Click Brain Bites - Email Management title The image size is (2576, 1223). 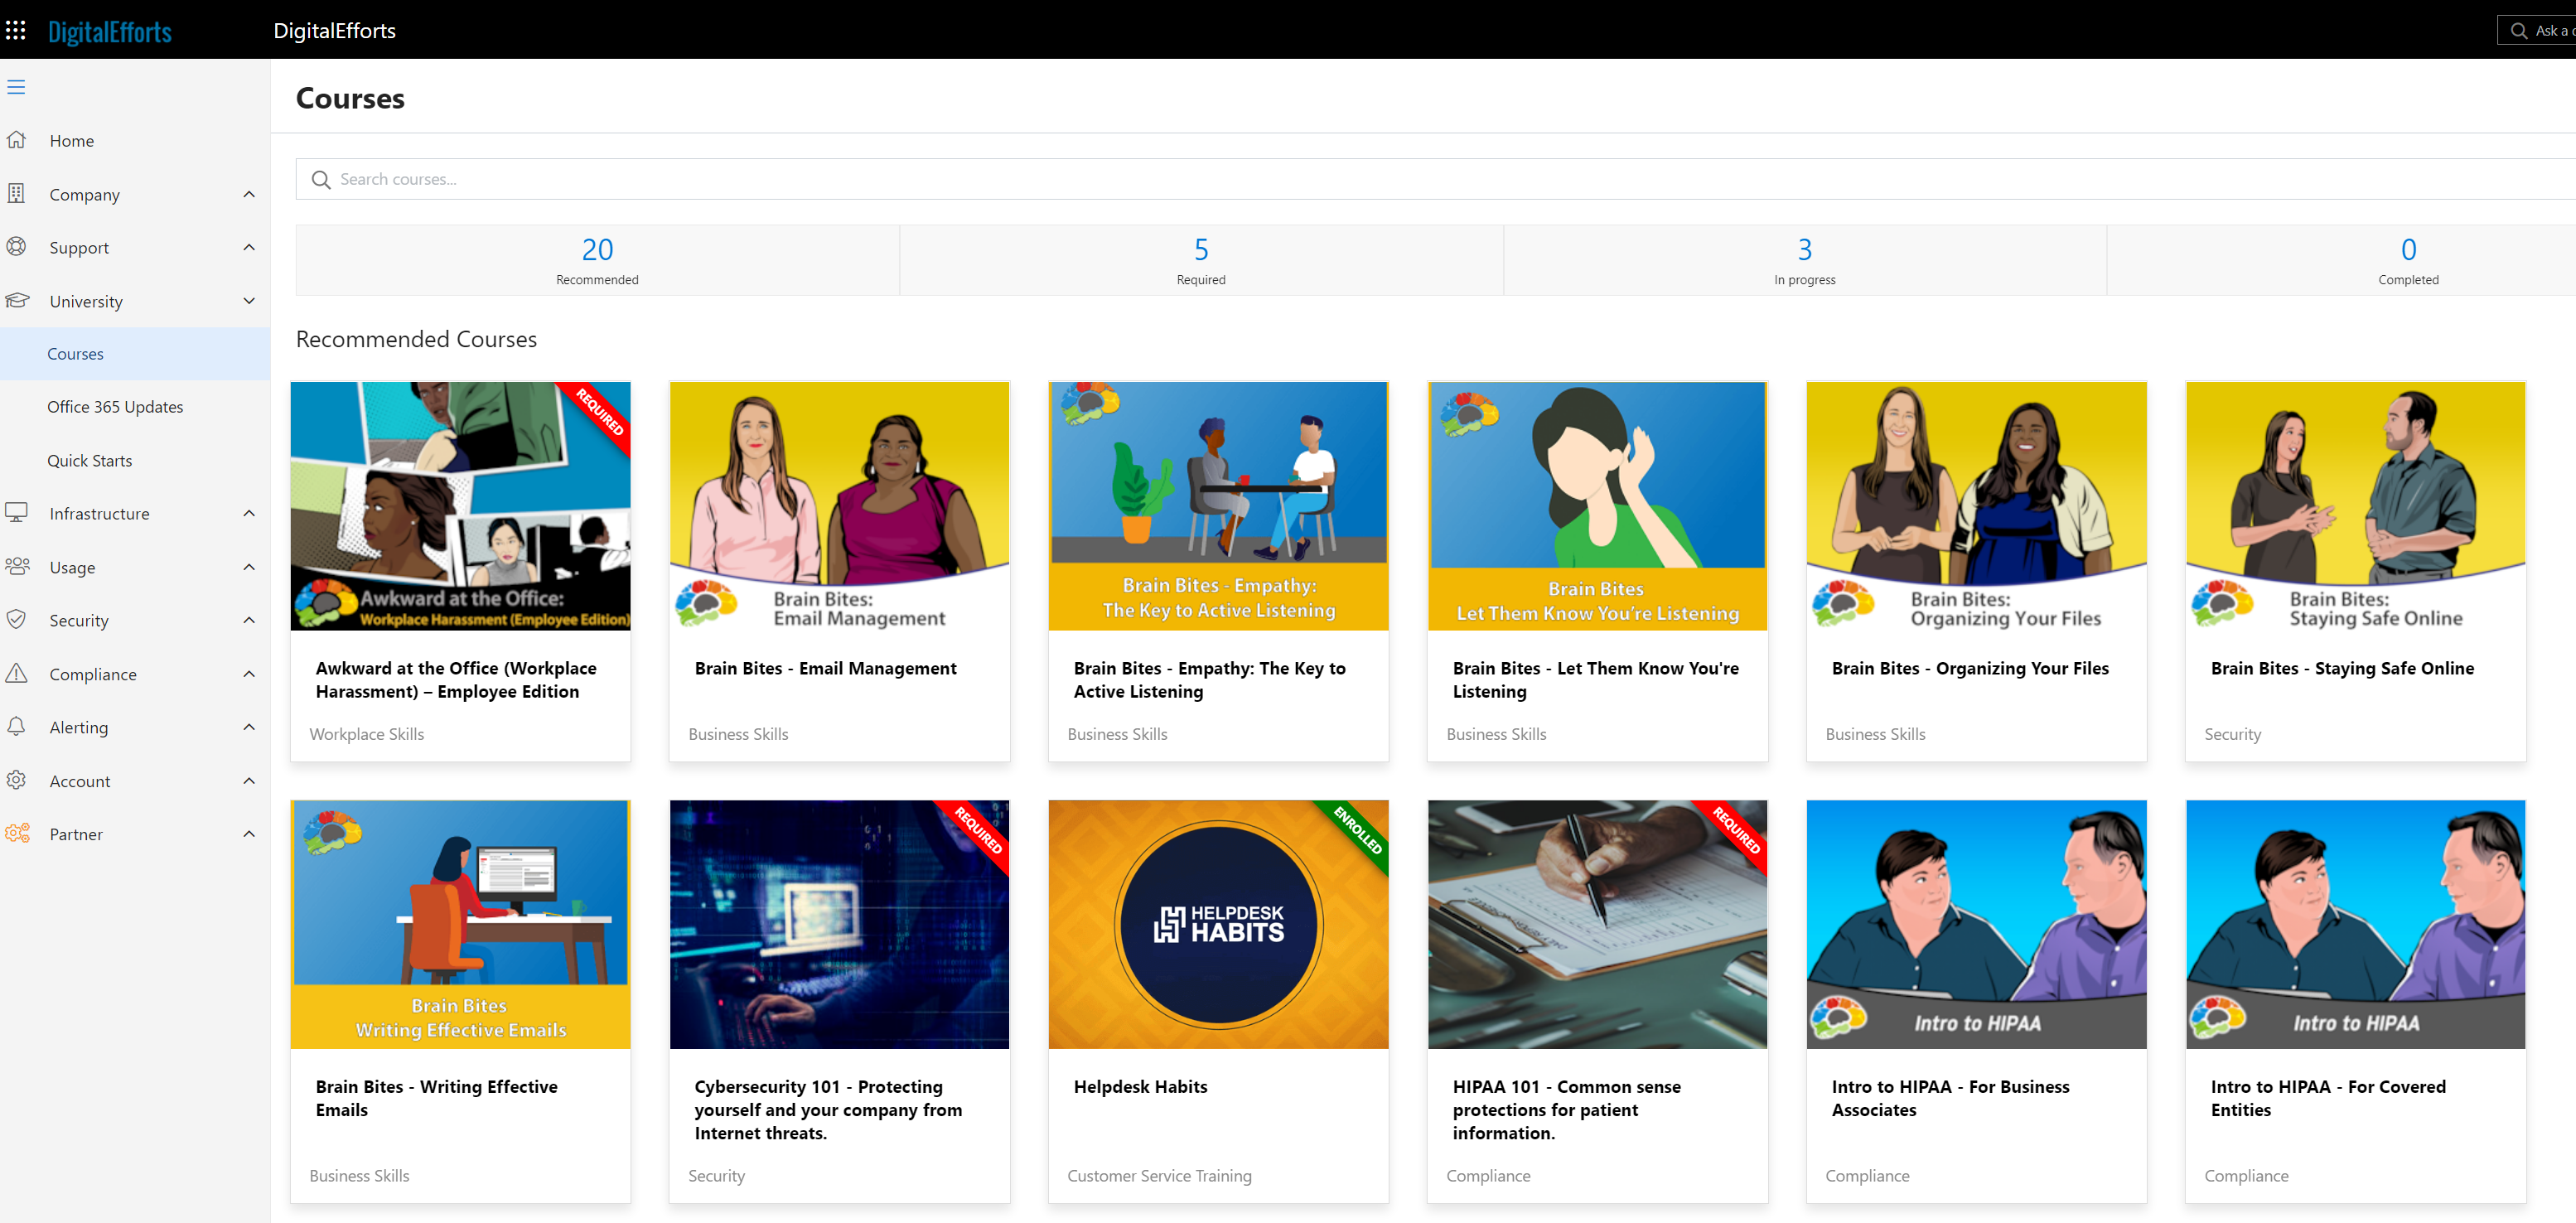coord(825,668)
